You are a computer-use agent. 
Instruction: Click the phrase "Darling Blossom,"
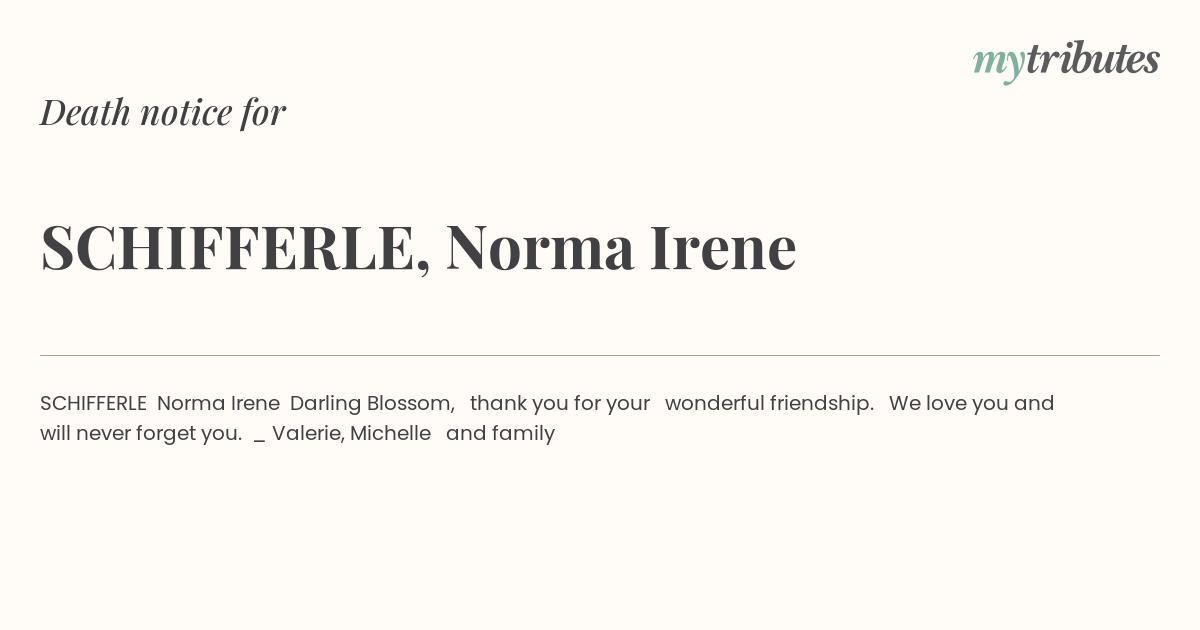pos(372,404)
